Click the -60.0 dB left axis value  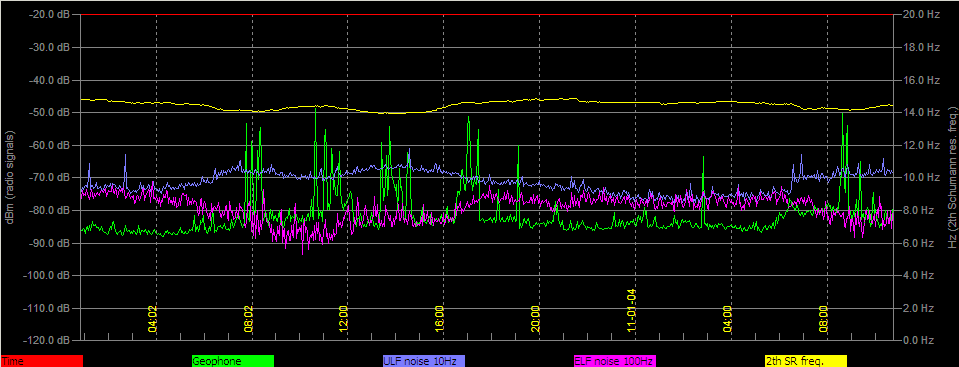click(x=49, y=144)
